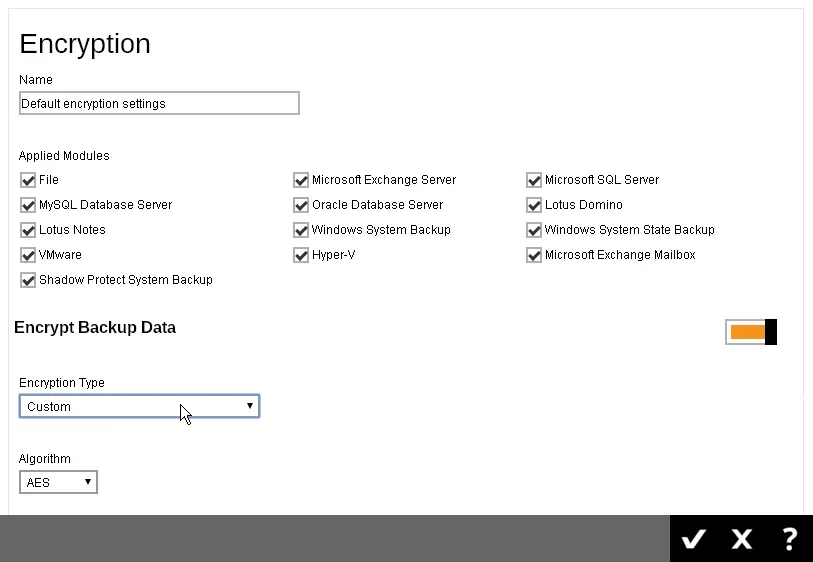Cancel changes with the X icon

tap(741, 539)
